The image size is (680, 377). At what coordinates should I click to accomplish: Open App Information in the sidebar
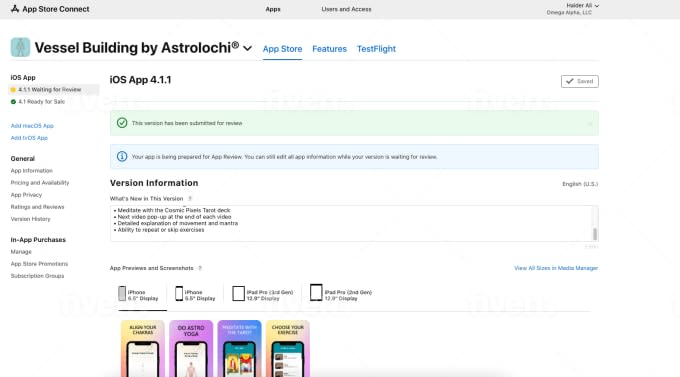pyautogui.click(x=32, y=171)
